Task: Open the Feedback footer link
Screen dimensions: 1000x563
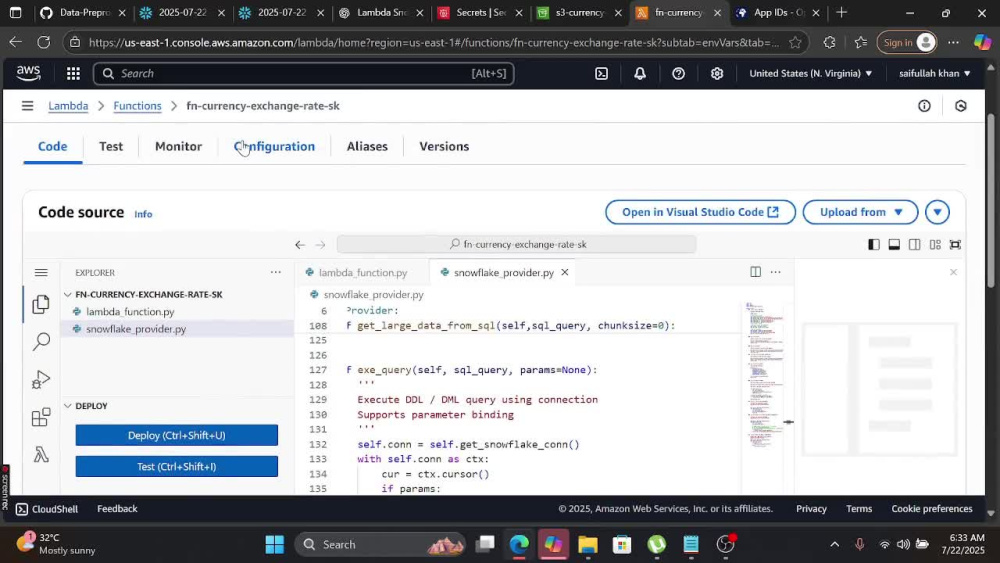Action: [x=117, y=509]
